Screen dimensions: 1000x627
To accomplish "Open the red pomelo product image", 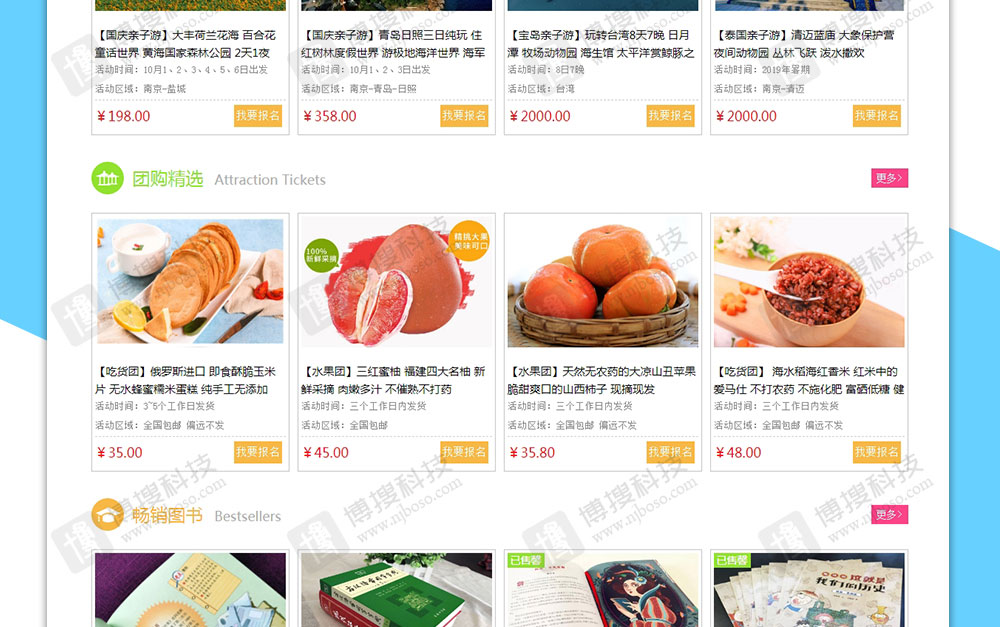I will pyautogui.click(x=397, y=281).
